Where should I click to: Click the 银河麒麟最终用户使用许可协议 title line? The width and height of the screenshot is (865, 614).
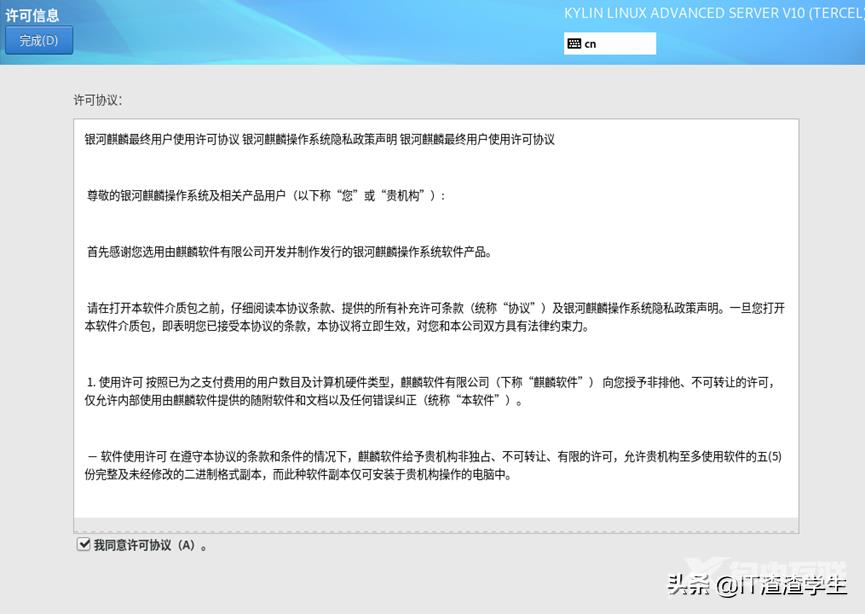[x=162, y=140]
